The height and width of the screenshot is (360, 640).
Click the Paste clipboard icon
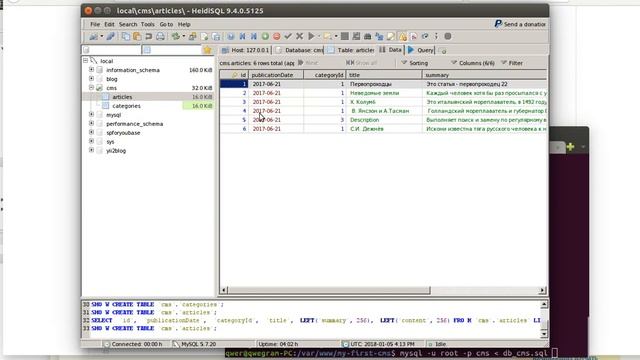click(x=137, y=37)
